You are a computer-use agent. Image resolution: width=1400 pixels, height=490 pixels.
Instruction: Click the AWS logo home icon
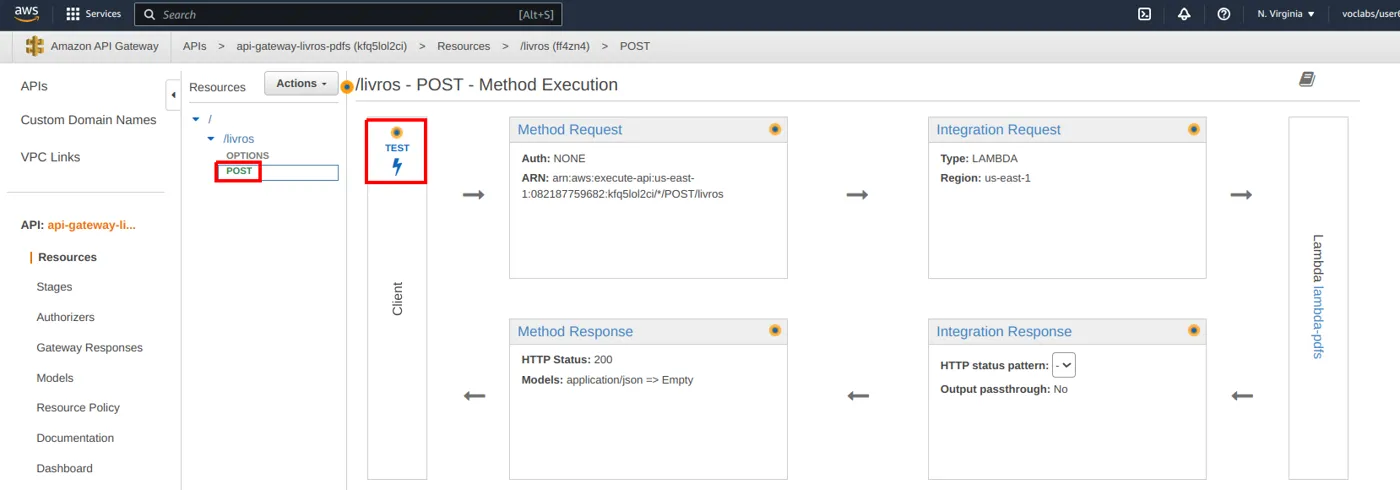click(27, 14)
